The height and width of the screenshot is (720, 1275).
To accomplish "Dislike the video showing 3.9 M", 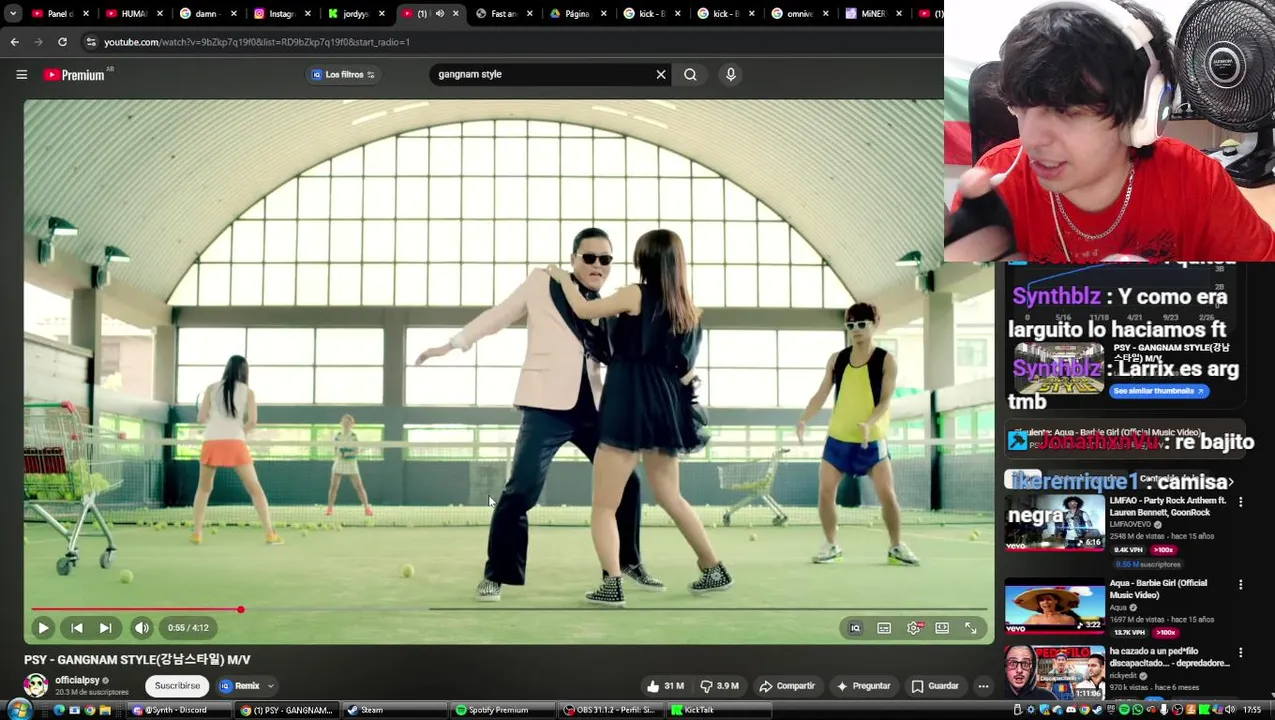I will coord(720,686).
